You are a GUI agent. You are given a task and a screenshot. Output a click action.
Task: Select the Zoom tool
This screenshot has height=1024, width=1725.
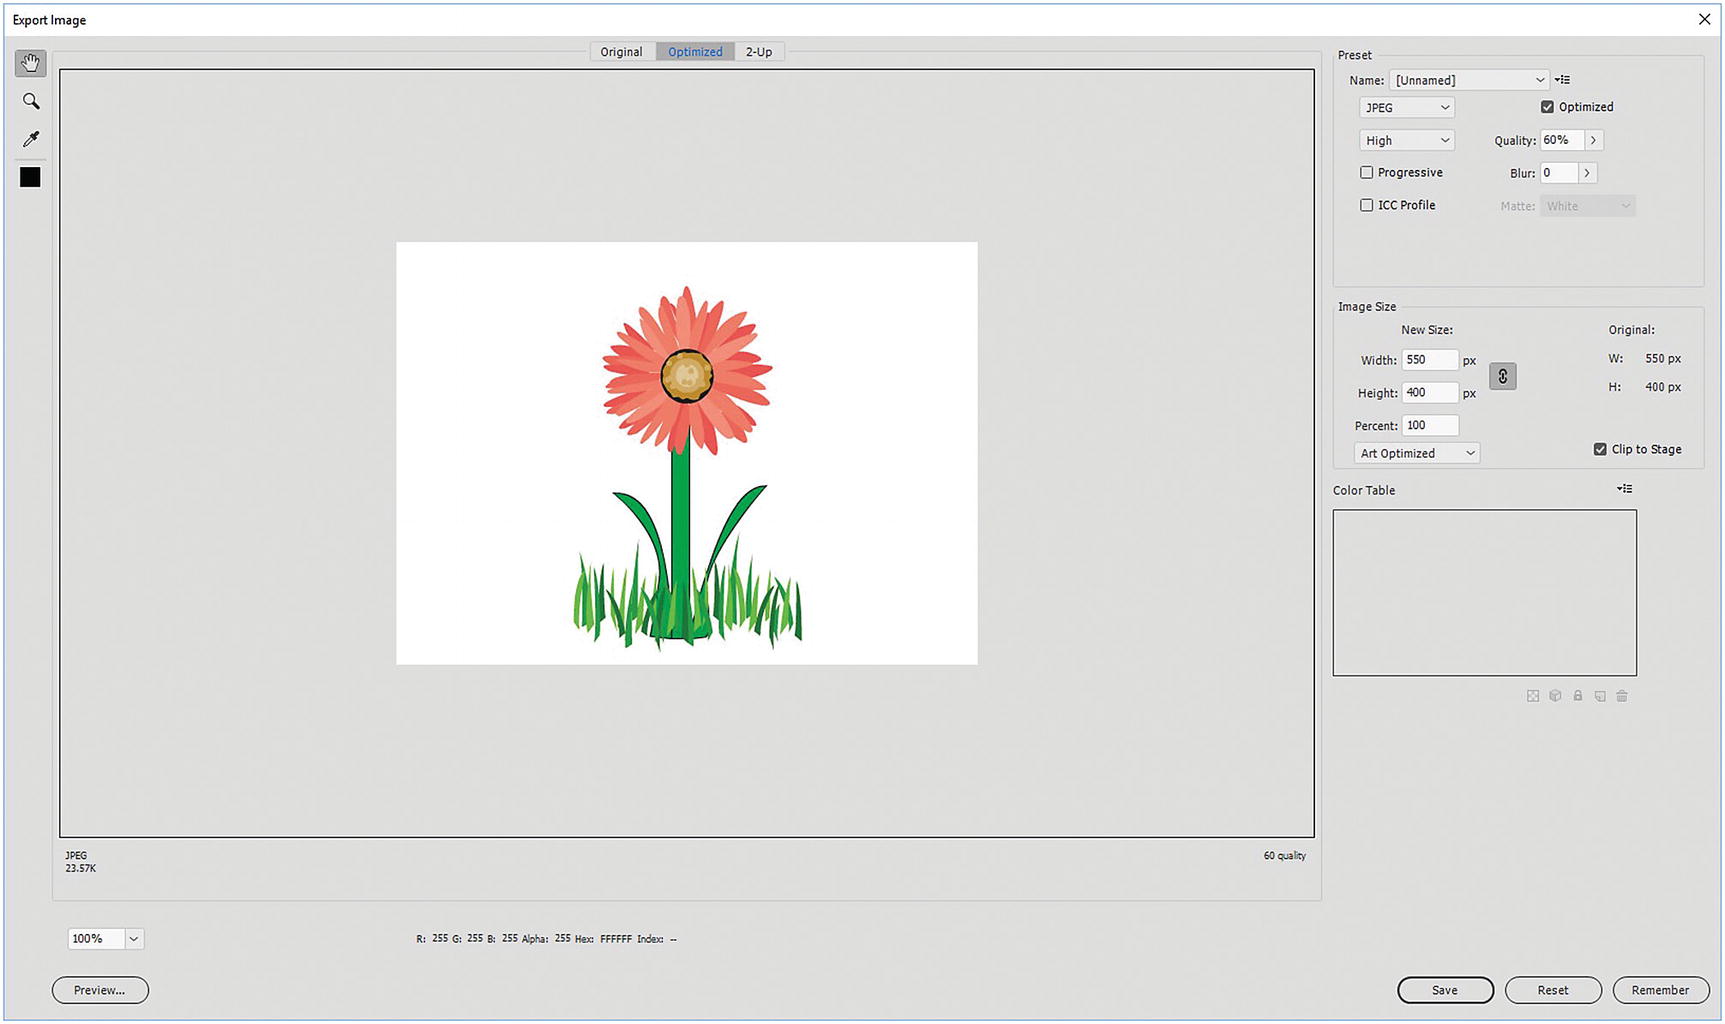[30, 100]
